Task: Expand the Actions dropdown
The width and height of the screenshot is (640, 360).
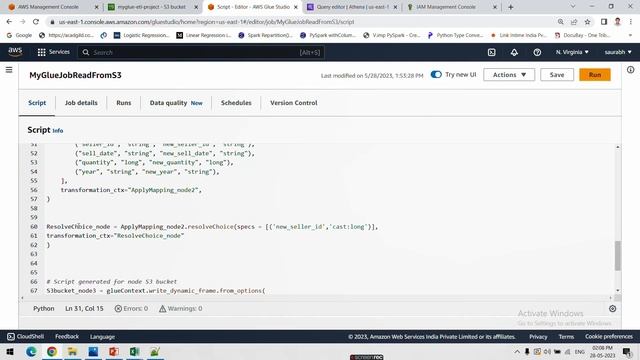Action: [509, 75]
